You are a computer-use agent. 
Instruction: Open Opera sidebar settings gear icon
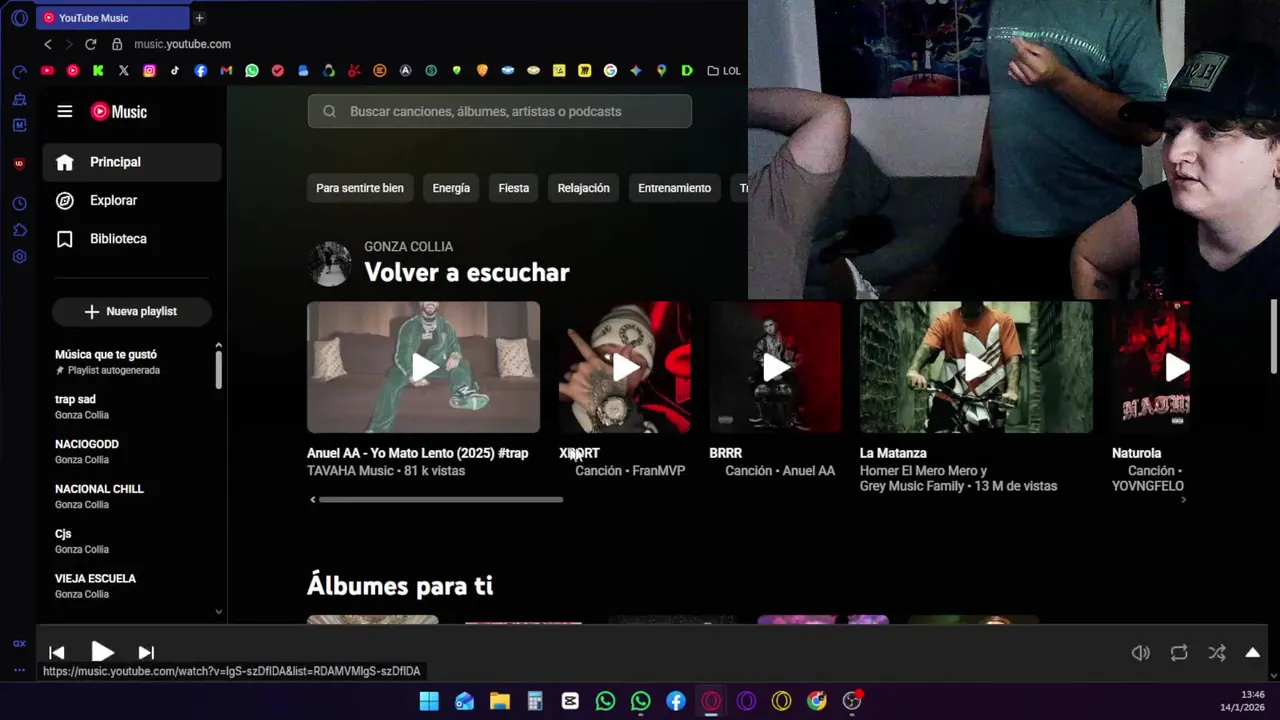(x=19, y=257)
